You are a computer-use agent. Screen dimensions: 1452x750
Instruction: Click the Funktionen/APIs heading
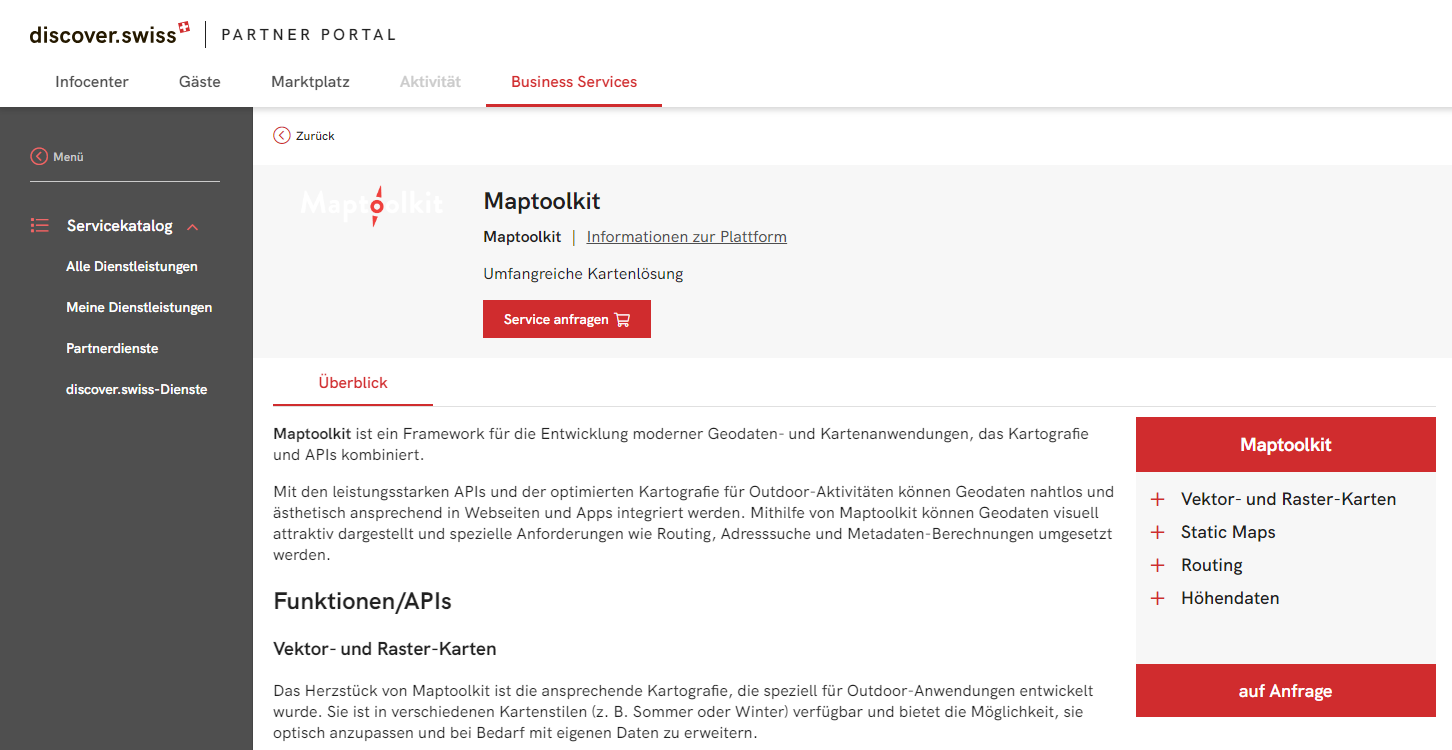click(x=363, y=601)
